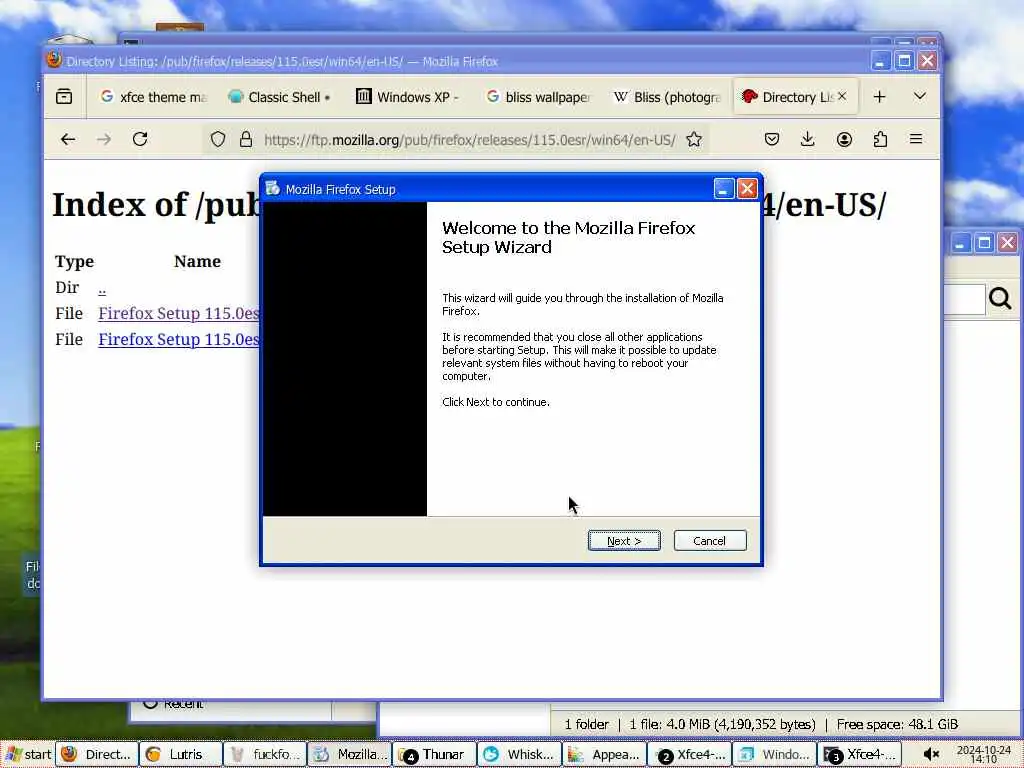The image size is (1024, 768).
Task: Open Firefox account icon
Action: click(844, 139)
